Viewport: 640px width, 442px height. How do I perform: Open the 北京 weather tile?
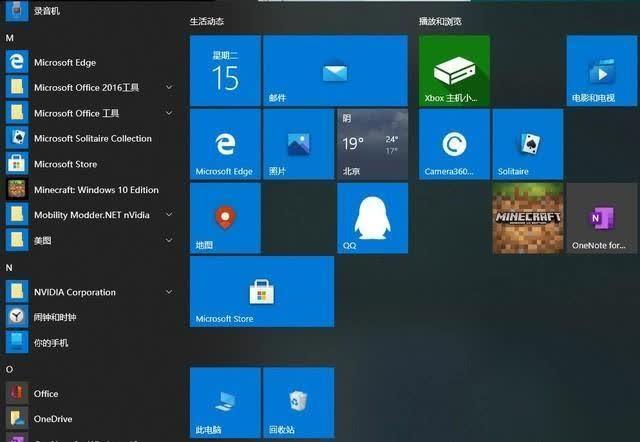[x=373, y=144]
